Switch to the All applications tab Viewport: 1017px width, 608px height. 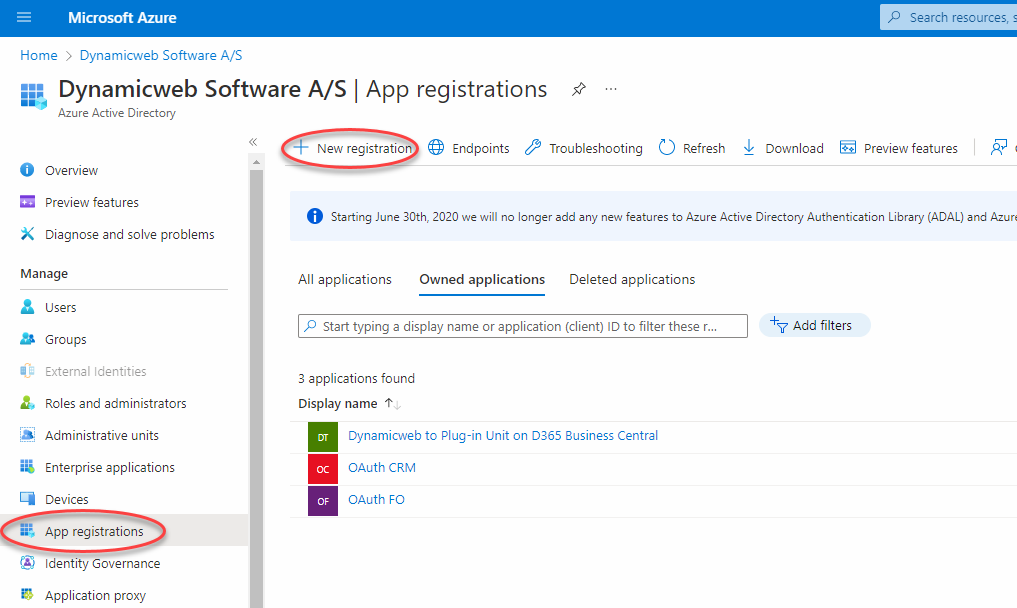345,280
